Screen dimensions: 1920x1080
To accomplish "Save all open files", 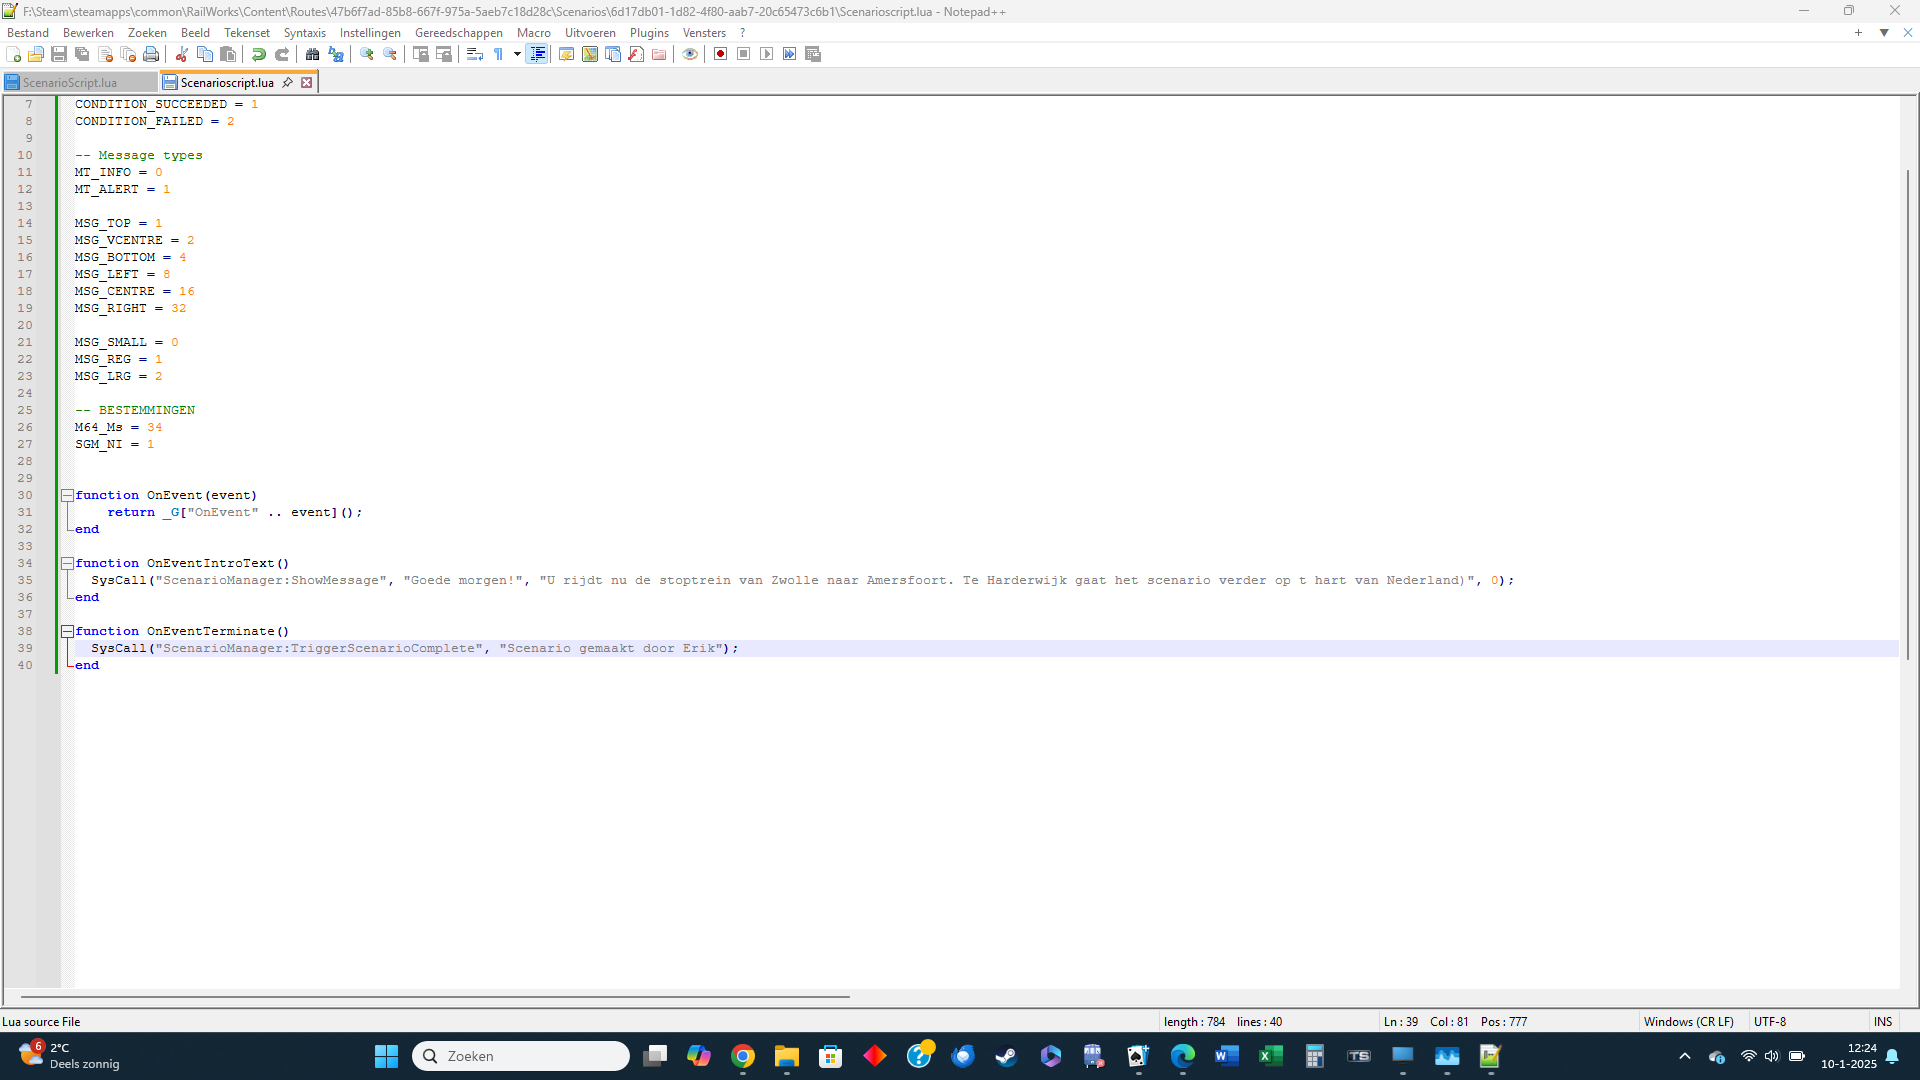I will (x=82, y=54).
